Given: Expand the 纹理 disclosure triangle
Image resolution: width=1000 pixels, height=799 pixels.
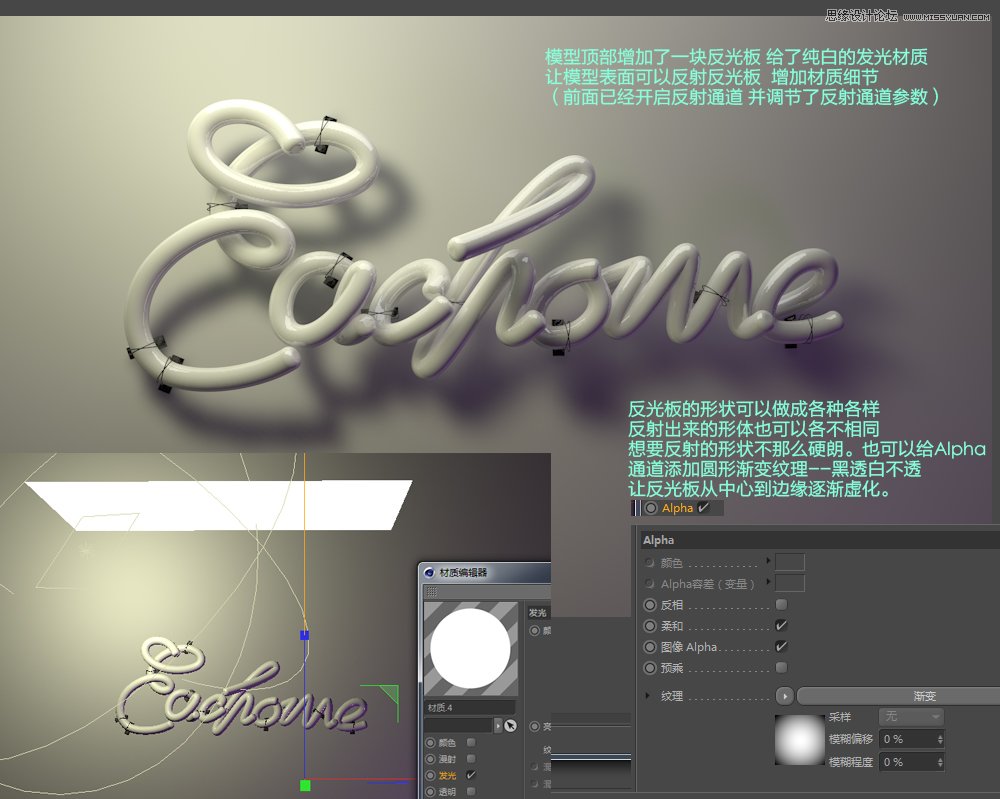Looking at the screenshot, I should [648, 695].
